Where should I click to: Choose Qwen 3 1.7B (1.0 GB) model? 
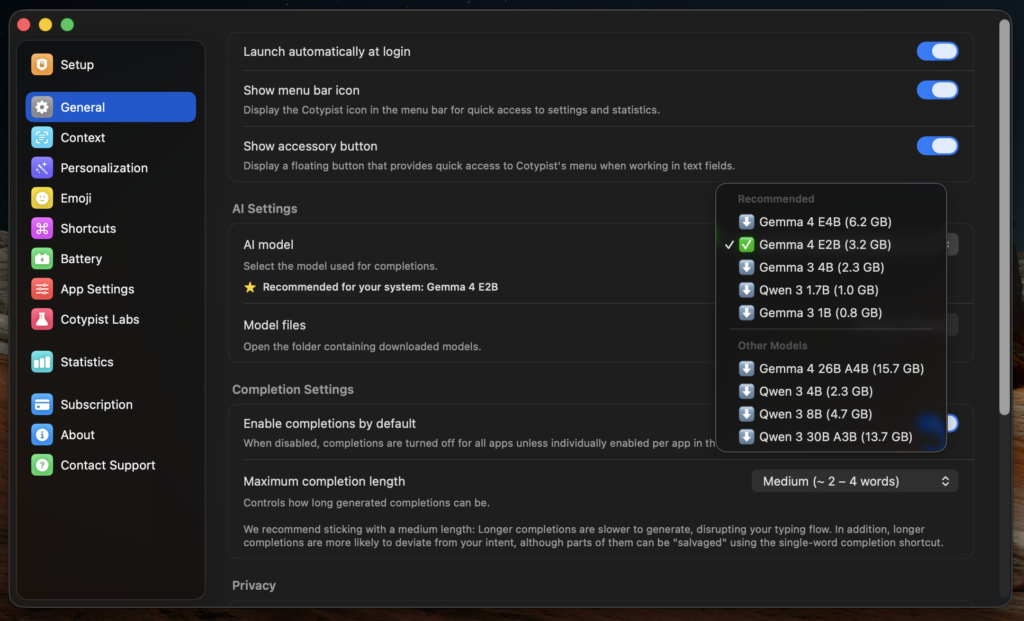831,290
